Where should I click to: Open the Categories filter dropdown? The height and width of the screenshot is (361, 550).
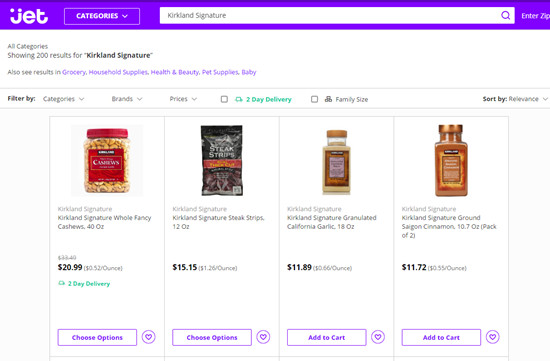tap(63, 99)
